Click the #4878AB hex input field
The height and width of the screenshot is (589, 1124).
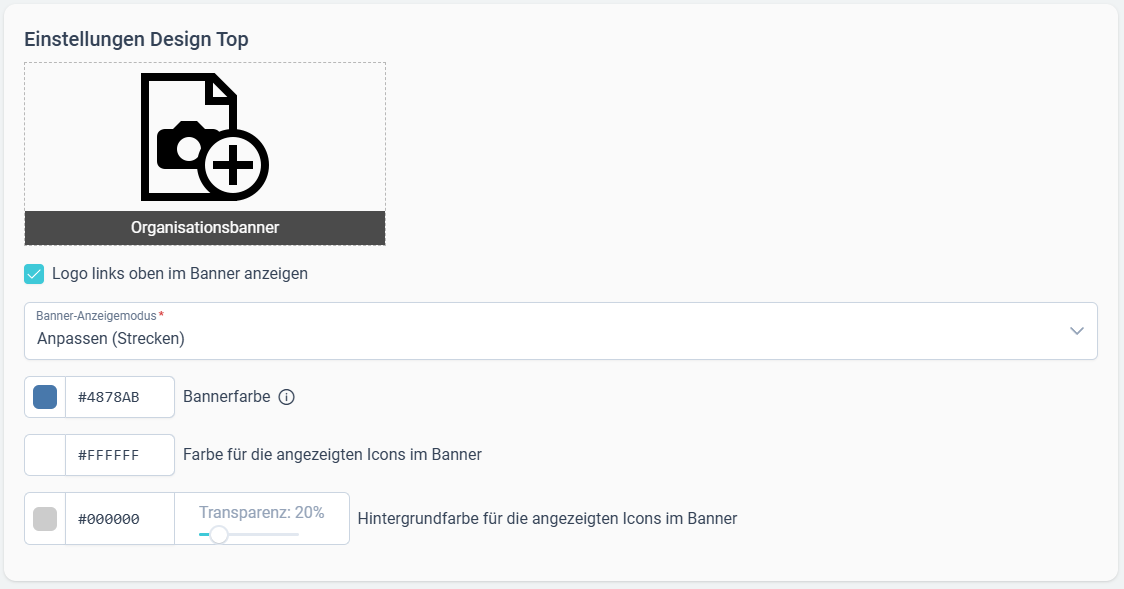tap(120, 397)
